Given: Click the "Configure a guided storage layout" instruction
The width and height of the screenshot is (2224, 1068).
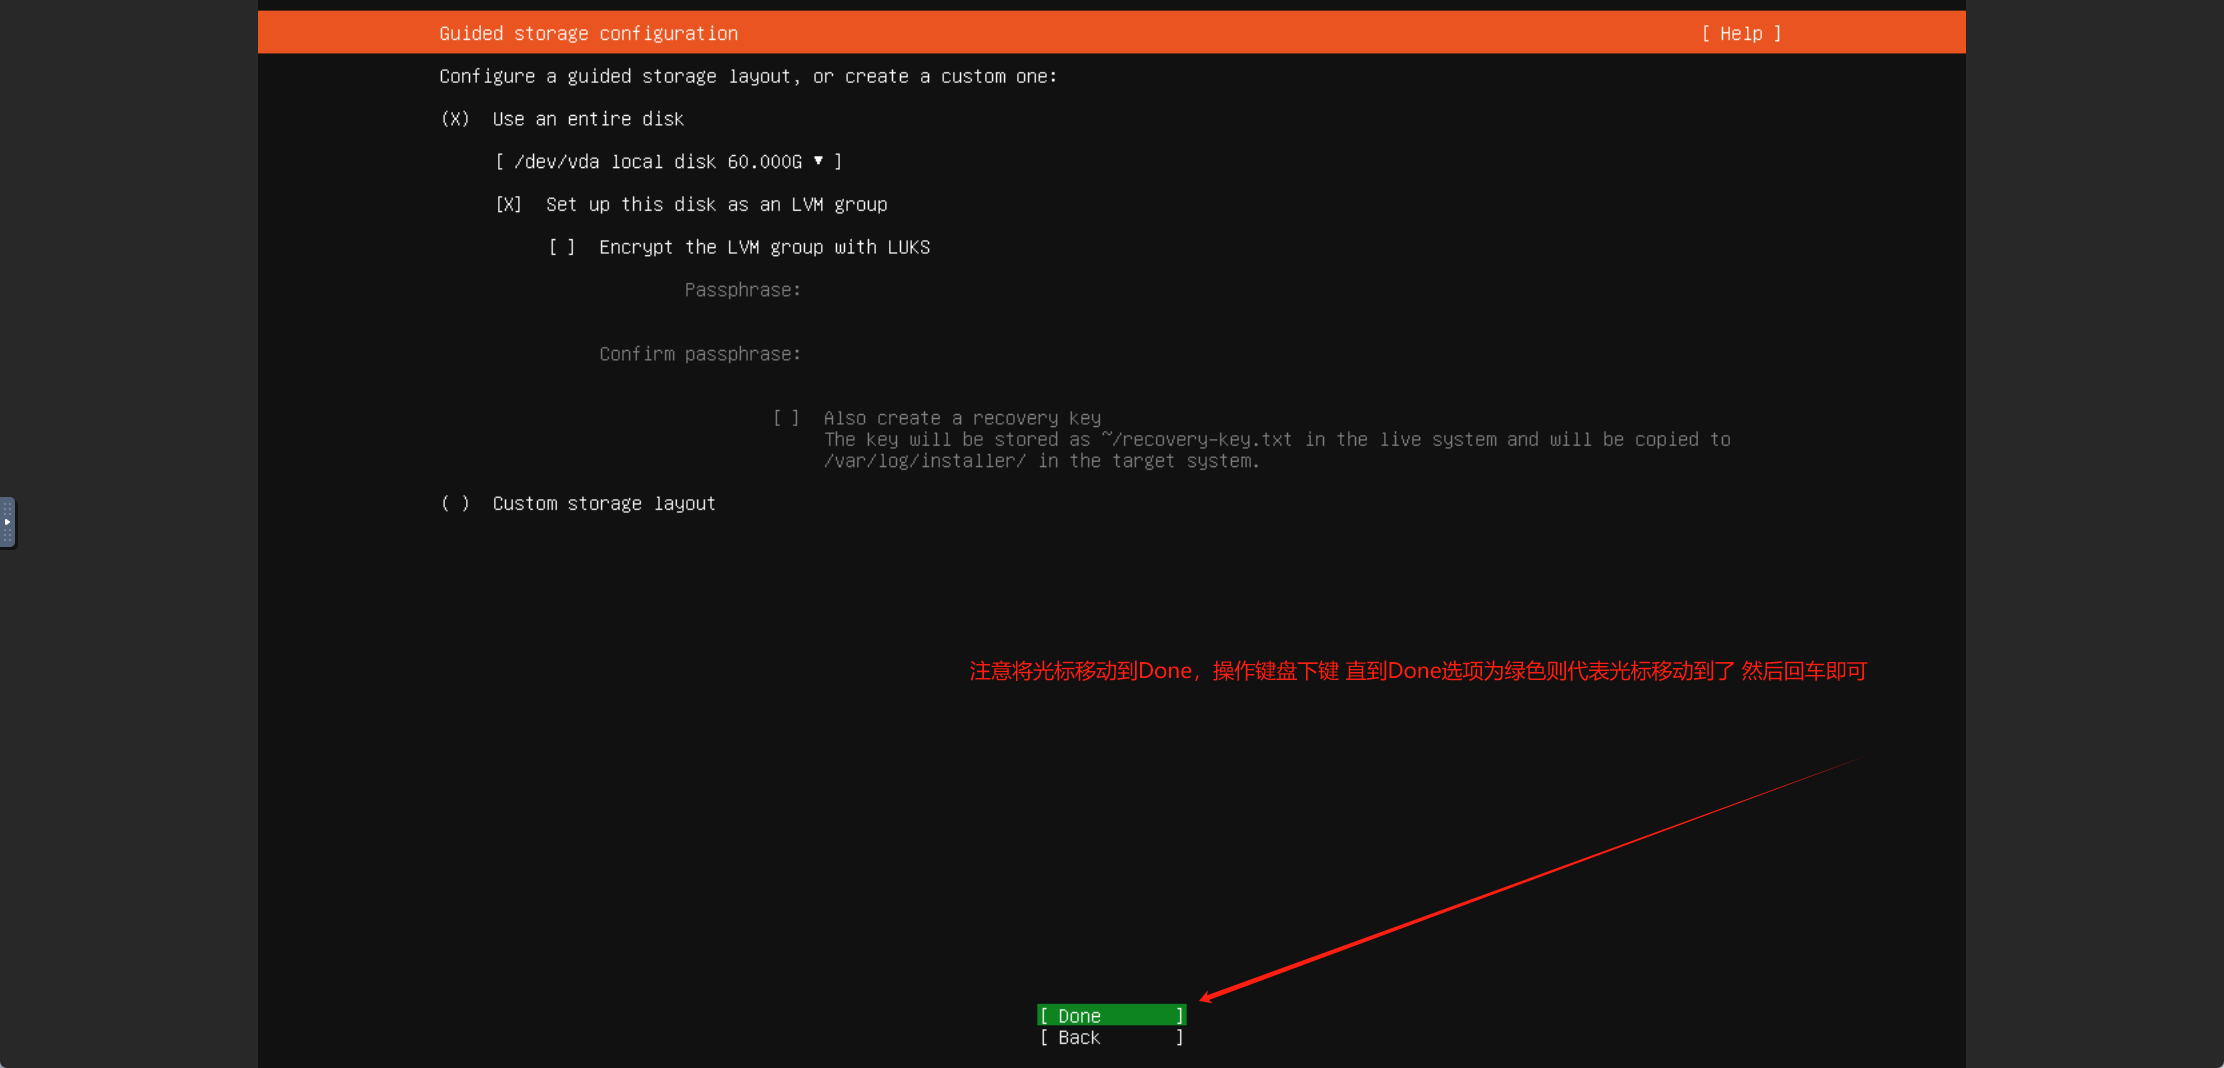Looking at the screenshot, I should pyautogui.click(x=747, y=76).
